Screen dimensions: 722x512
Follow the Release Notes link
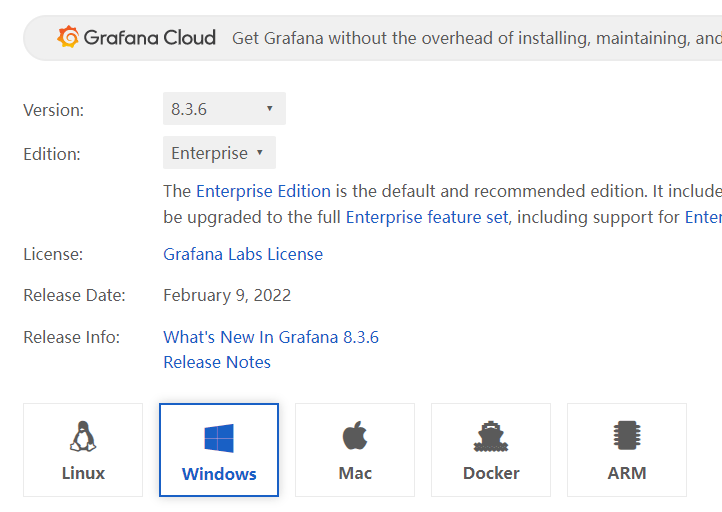click(x=217, y=362)
